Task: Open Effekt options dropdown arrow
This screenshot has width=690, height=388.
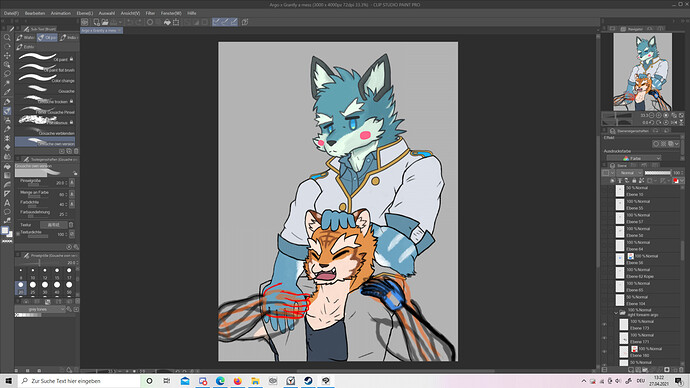Action: (677, 144)
